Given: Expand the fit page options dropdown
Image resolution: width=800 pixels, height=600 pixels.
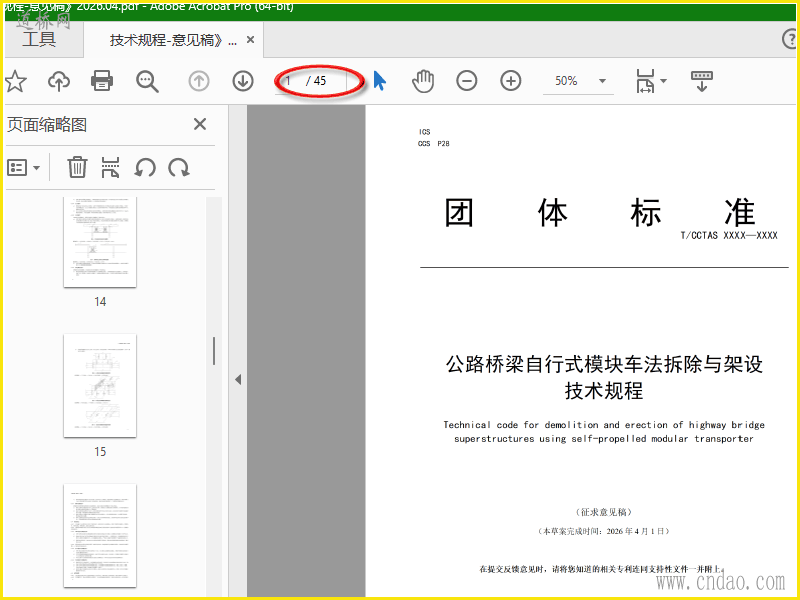Looking at the screenshot, I should [x=663, y=81].
